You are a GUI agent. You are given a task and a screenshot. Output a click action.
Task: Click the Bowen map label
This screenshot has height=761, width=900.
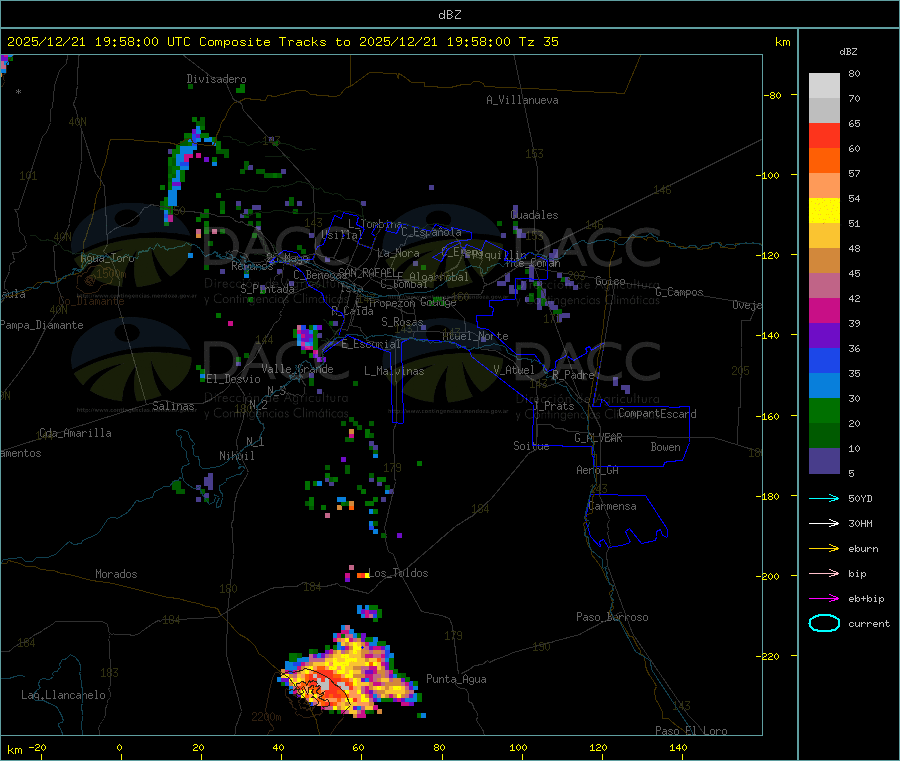tap(665, 447)
